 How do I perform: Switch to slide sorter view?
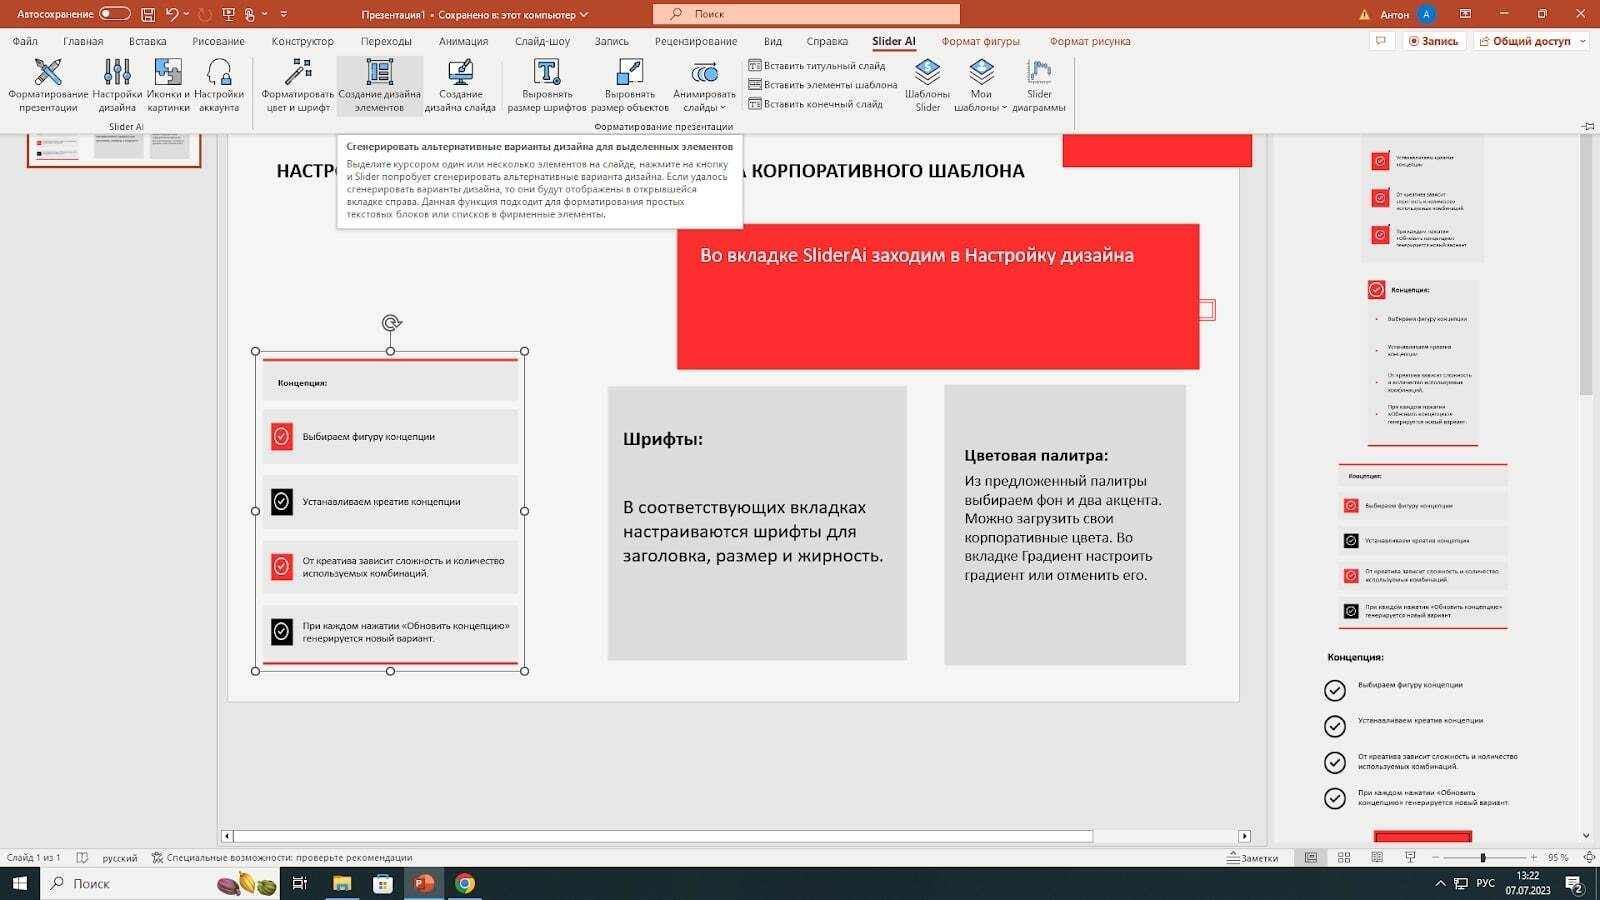click(x=1344, y=857)
